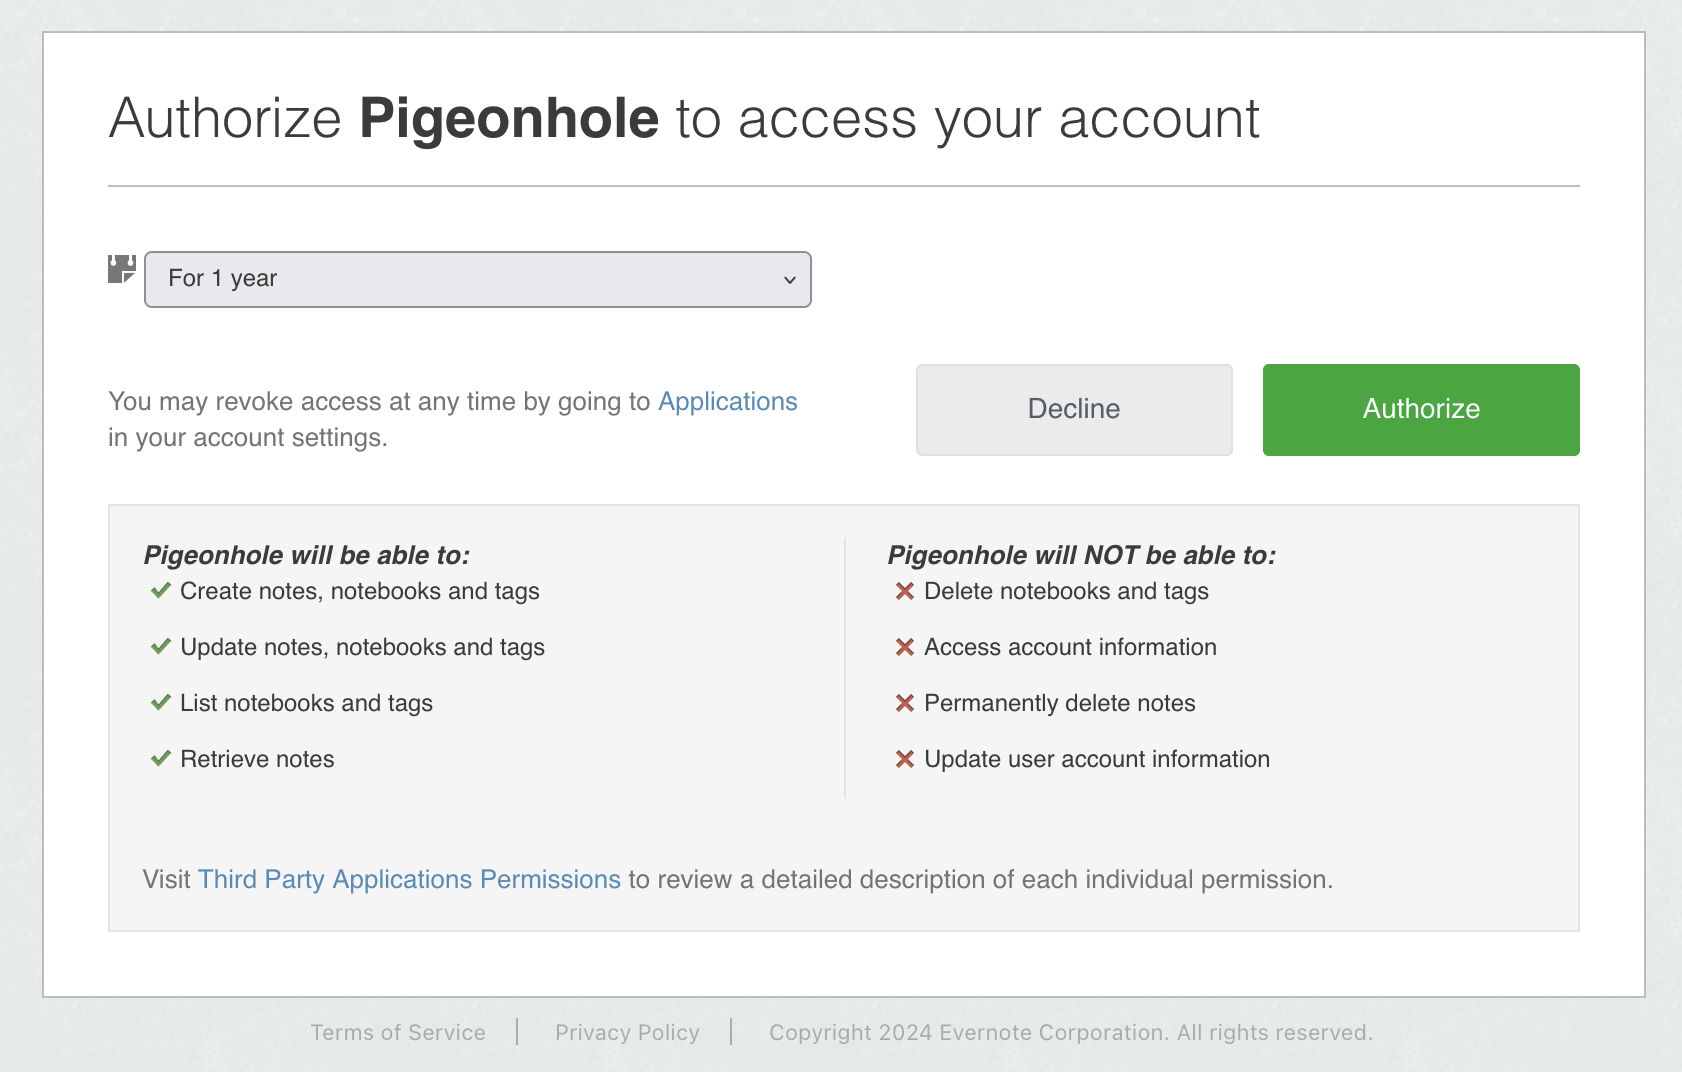Open the 'For 1 year' duration dropdown

(476, 279)
